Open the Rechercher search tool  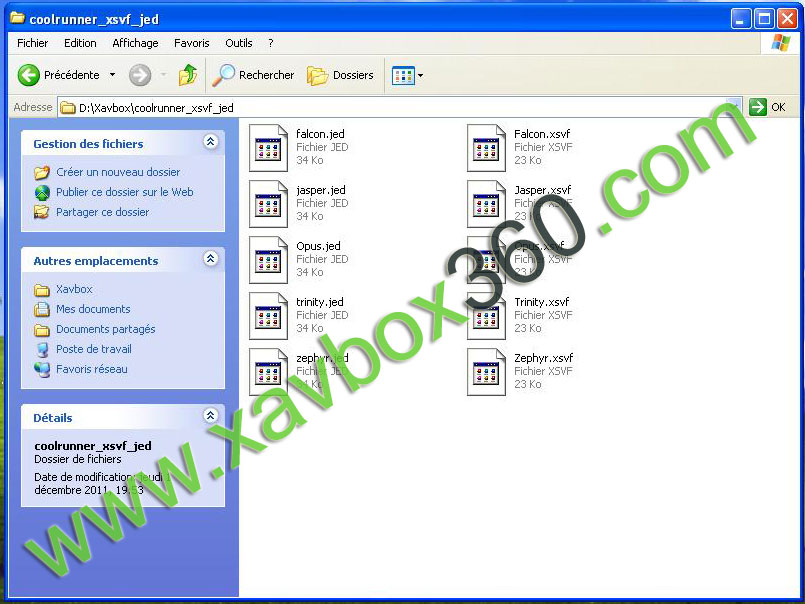pos(254,75)
